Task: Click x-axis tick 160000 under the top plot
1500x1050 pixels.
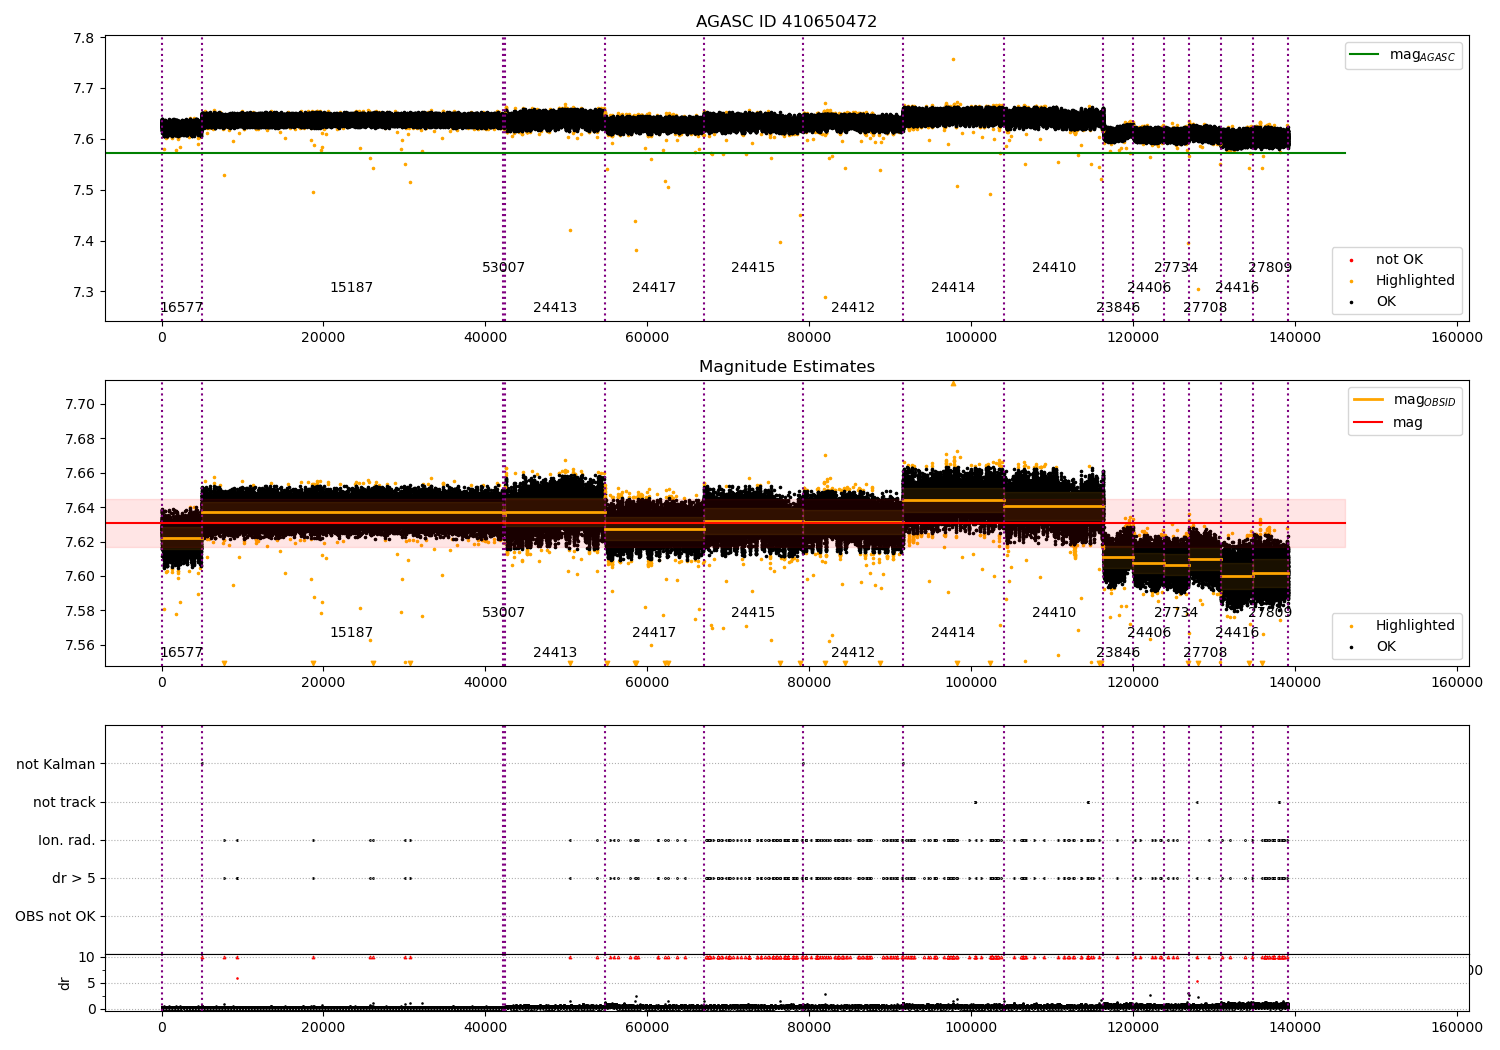Action: click(1456, 338)
